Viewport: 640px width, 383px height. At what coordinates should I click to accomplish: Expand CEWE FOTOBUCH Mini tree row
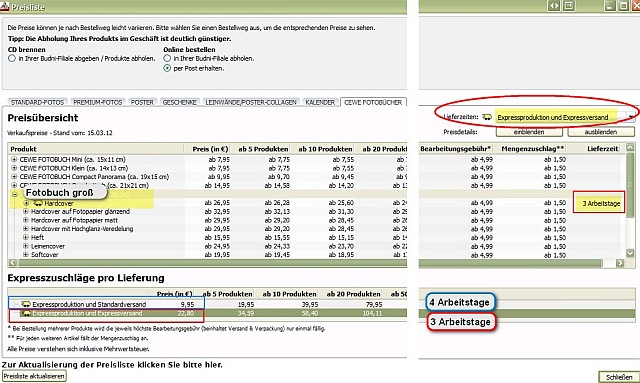coord(14,159)
